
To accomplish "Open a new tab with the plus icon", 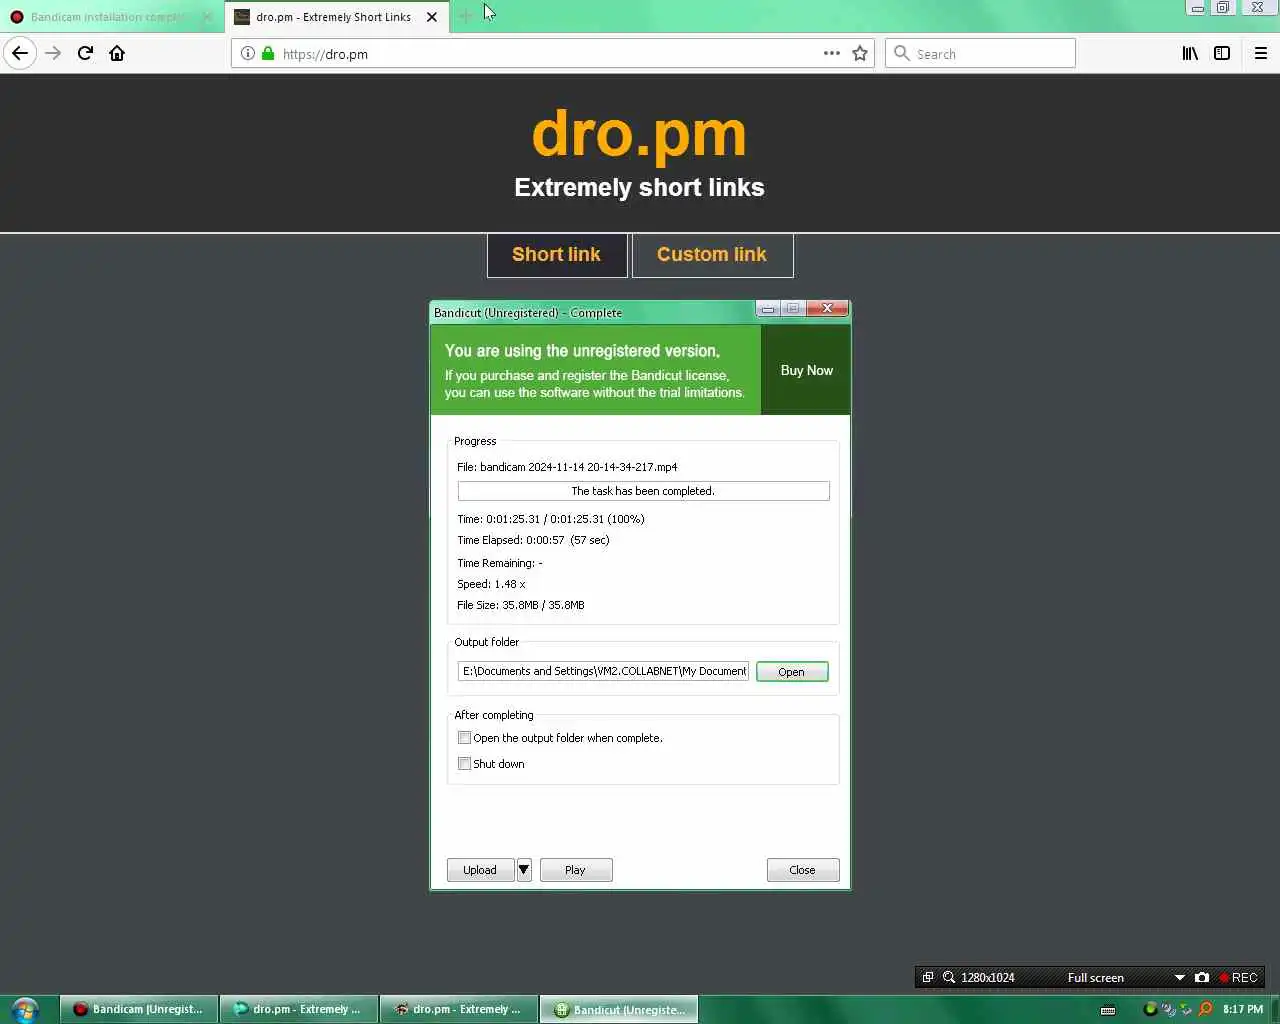I will 465,16.
